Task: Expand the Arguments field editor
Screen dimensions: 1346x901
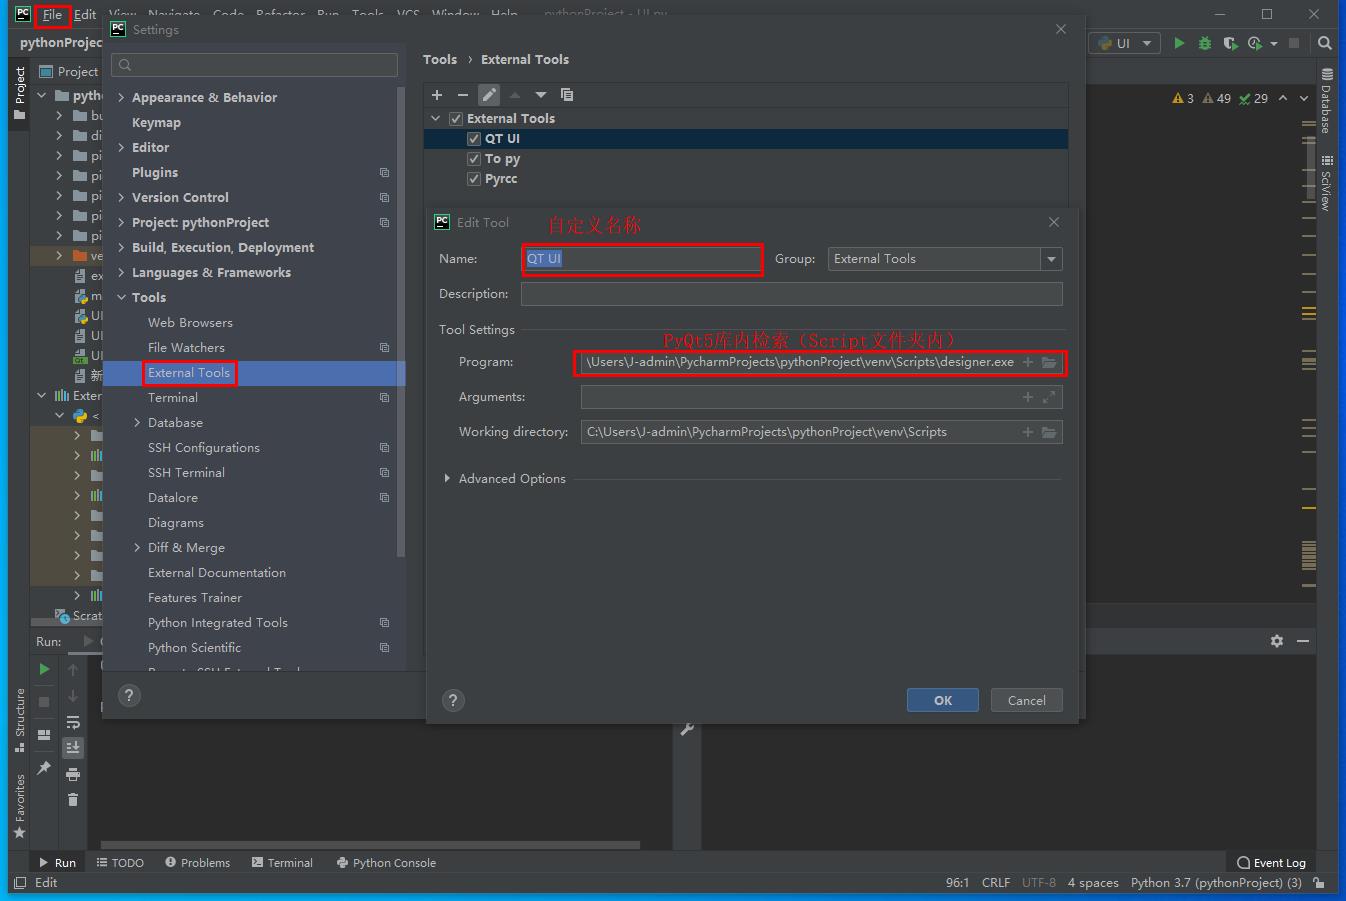Action: click(x=1049, y=397)
